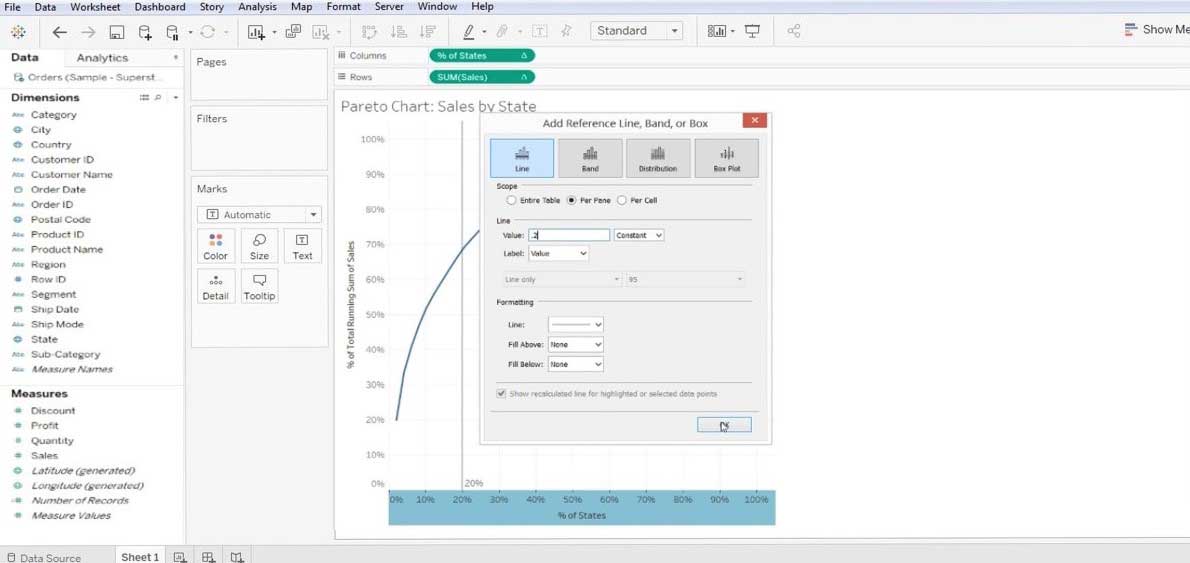Toggle Show recalculated line checkbox
The width and height of the screenshot is (1190, 563).
click(x=501, y=394)
